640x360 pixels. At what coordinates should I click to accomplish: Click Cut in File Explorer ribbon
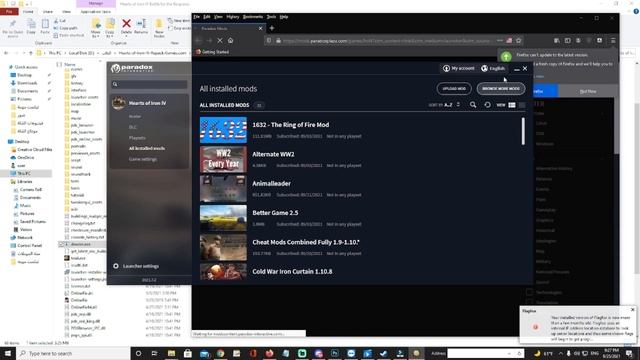pyautogui.click(x=60, y=21)
